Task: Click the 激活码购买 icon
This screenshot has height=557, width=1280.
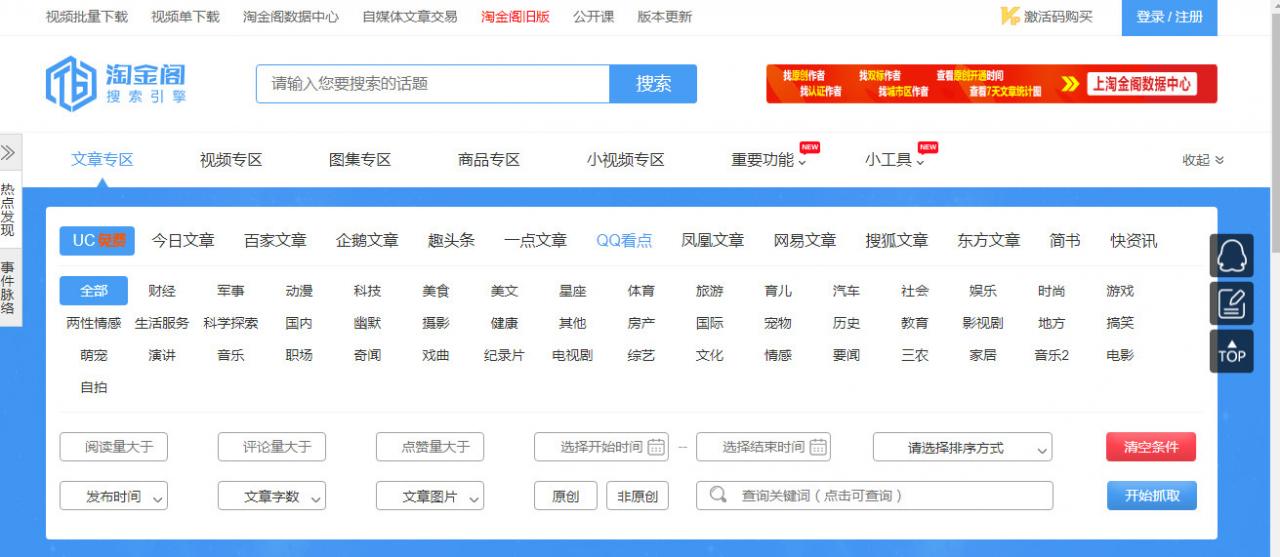Action: click(x=1010, y=16)
